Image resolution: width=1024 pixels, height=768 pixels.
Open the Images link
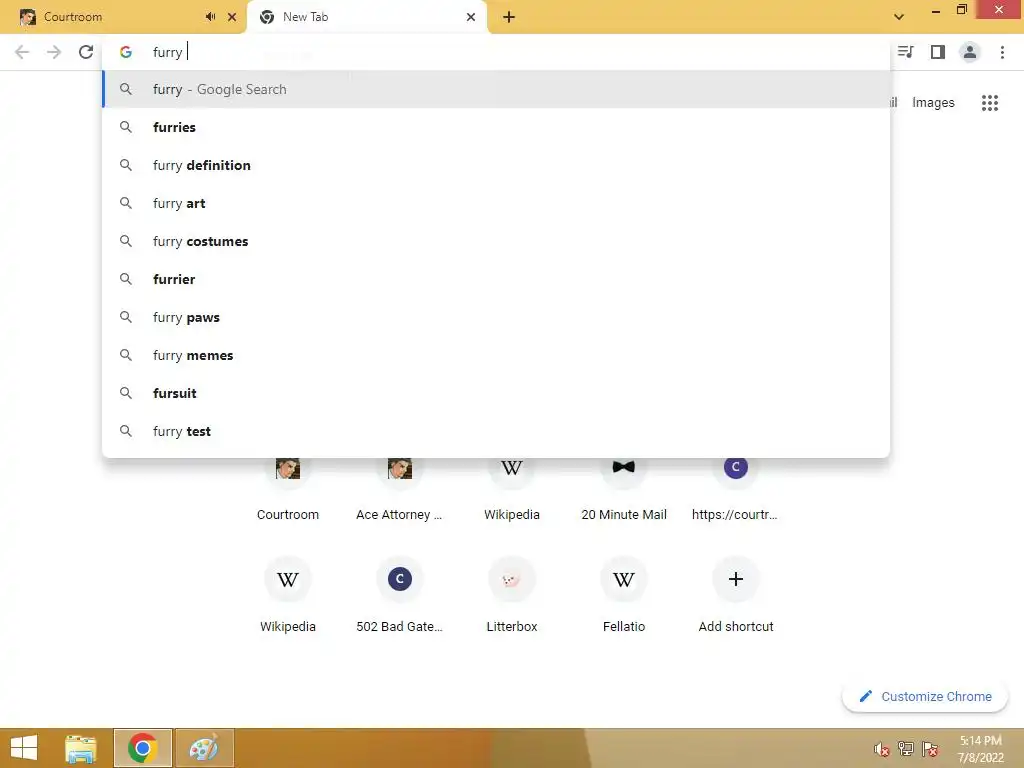933,103
